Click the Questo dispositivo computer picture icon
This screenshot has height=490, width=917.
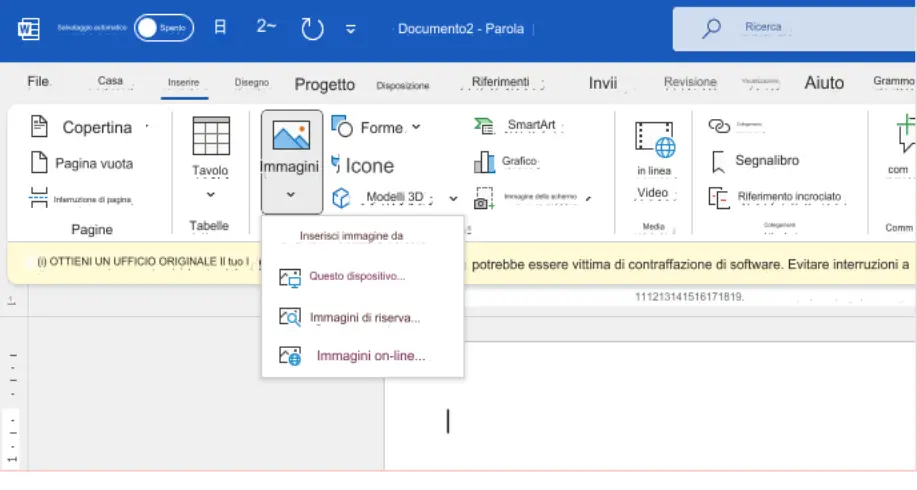click(x=290, y=278)
